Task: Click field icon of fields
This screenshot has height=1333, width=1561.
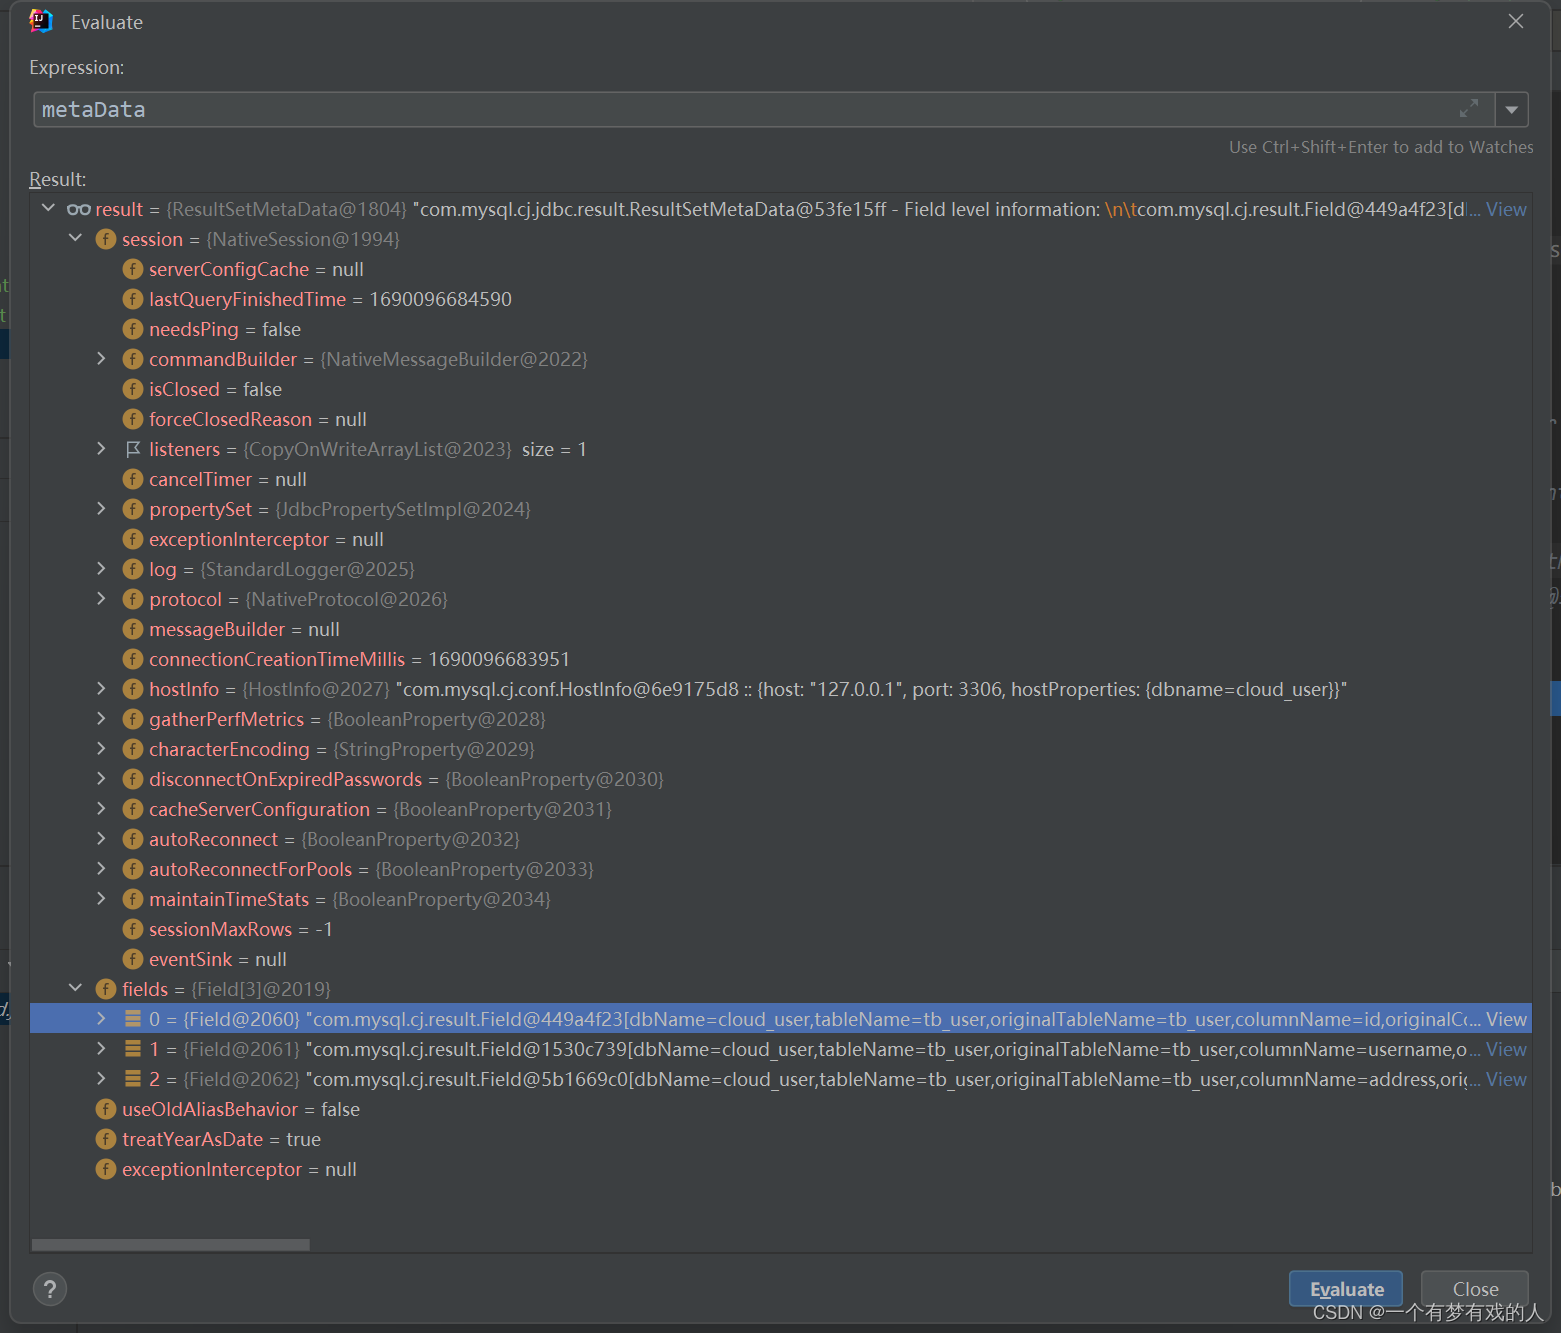Action: [106, 989]
